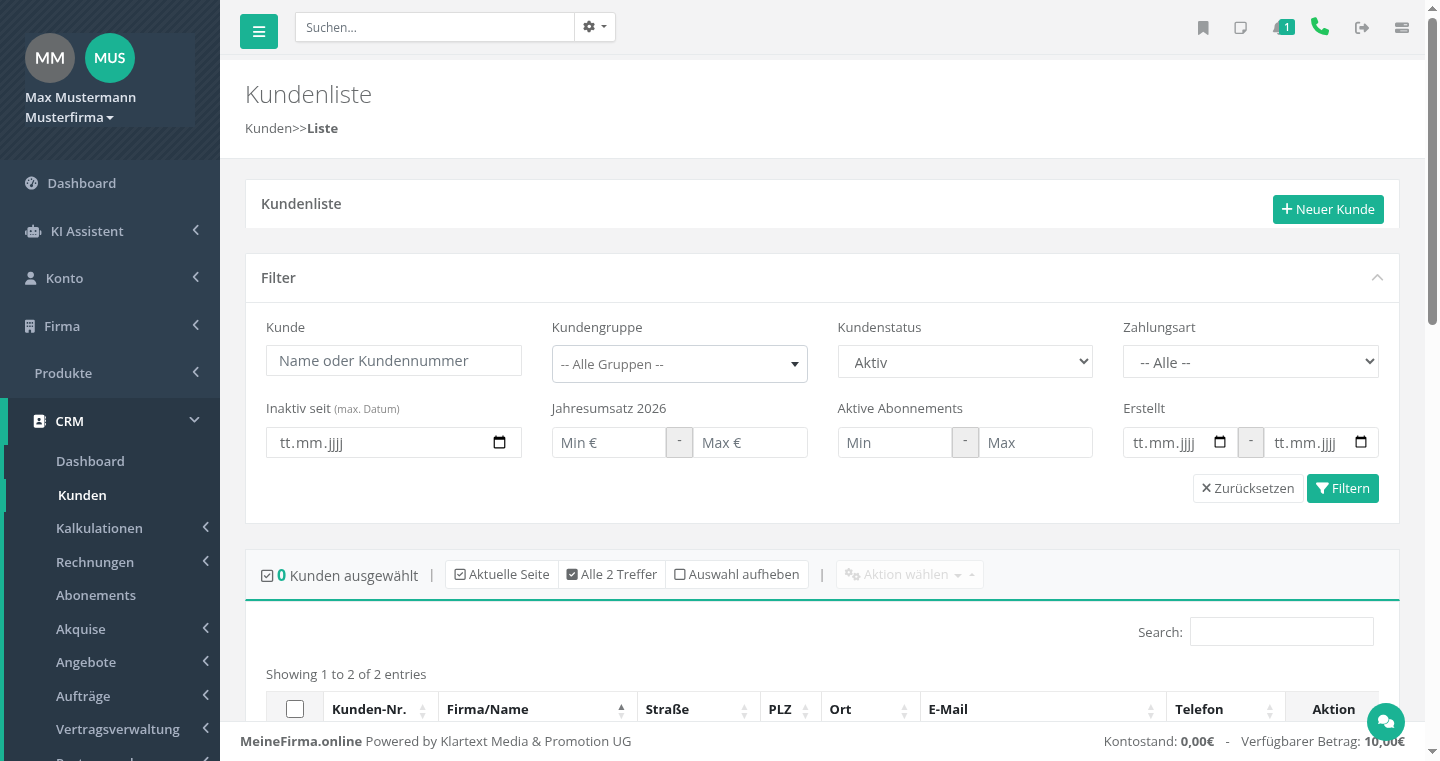
Task: Open the Kundenstatus dropdown showing Aktiv
Action: pyautogui.click(x=965, y=362)
